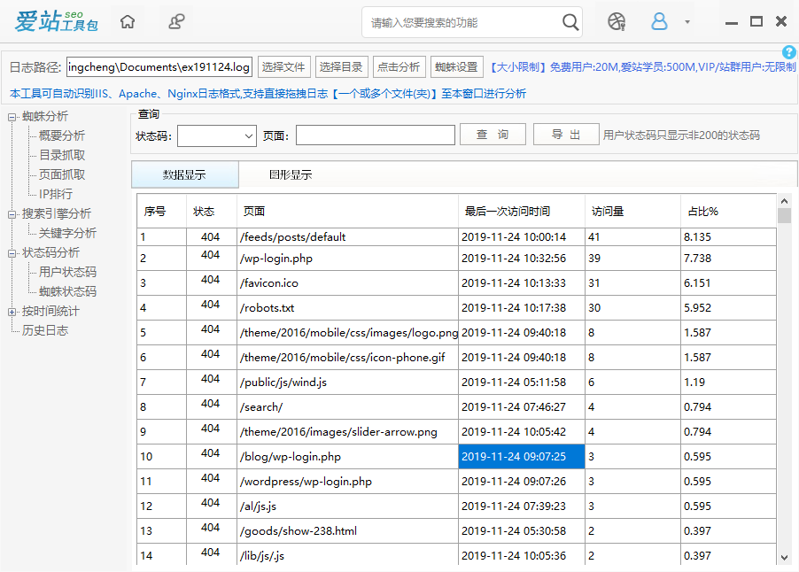Open the user service icon beside home
The width and height of the screenshot is (799, 572).
[176, 22]
